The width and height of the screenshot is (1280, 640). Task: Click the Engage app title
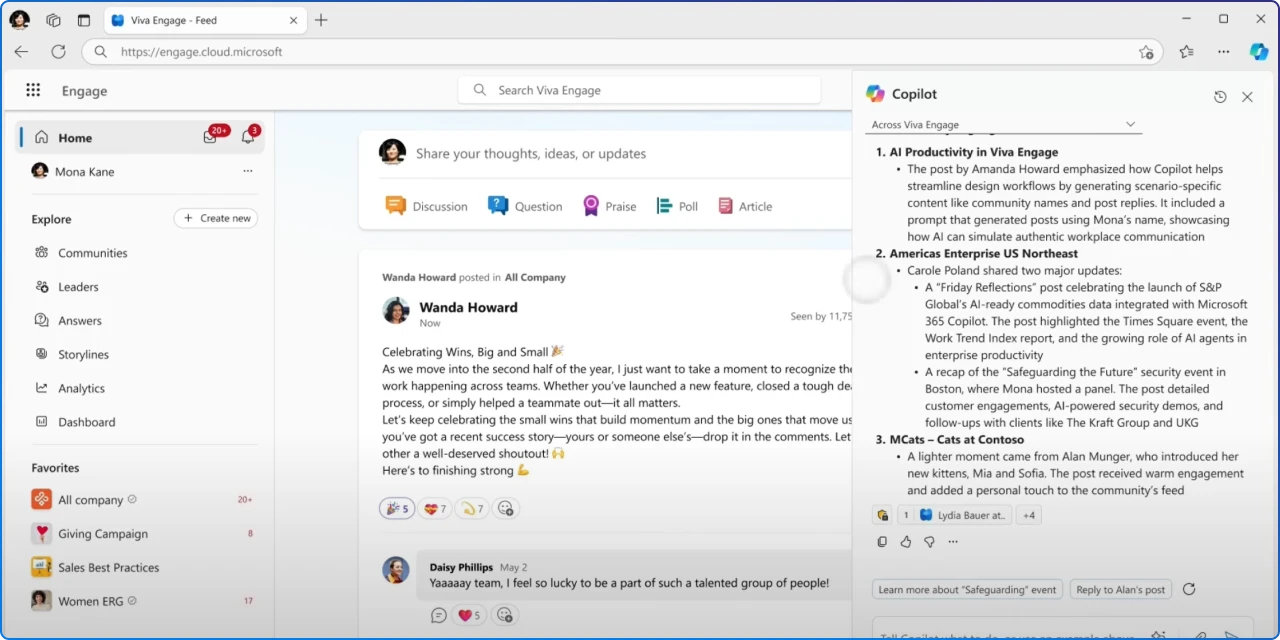coord(84,91)
